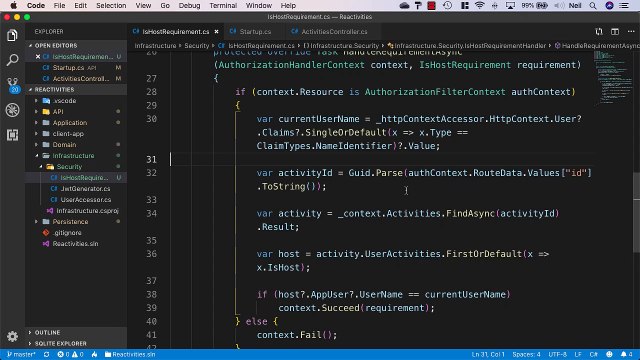Open the Manage gear icon
This screenshot has width=640, height=360.
pos(12,336)
